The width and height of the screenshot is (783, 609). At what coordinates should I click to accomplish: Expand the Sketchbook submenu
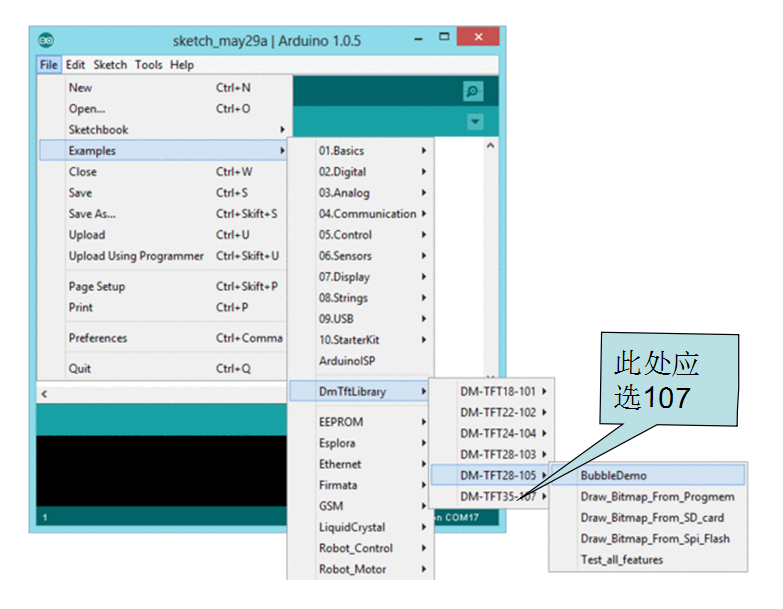163,130
